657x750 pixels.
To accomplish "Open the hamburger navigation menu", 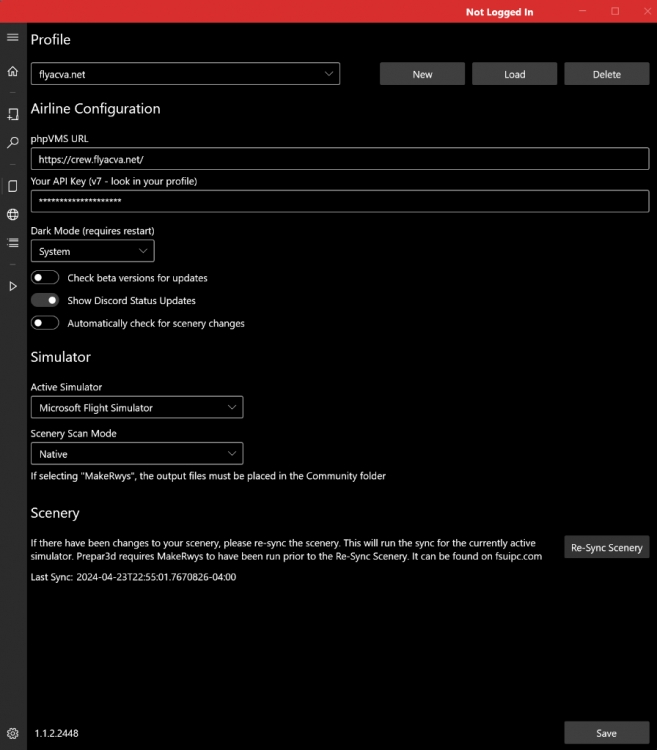I will coord(13,37).
